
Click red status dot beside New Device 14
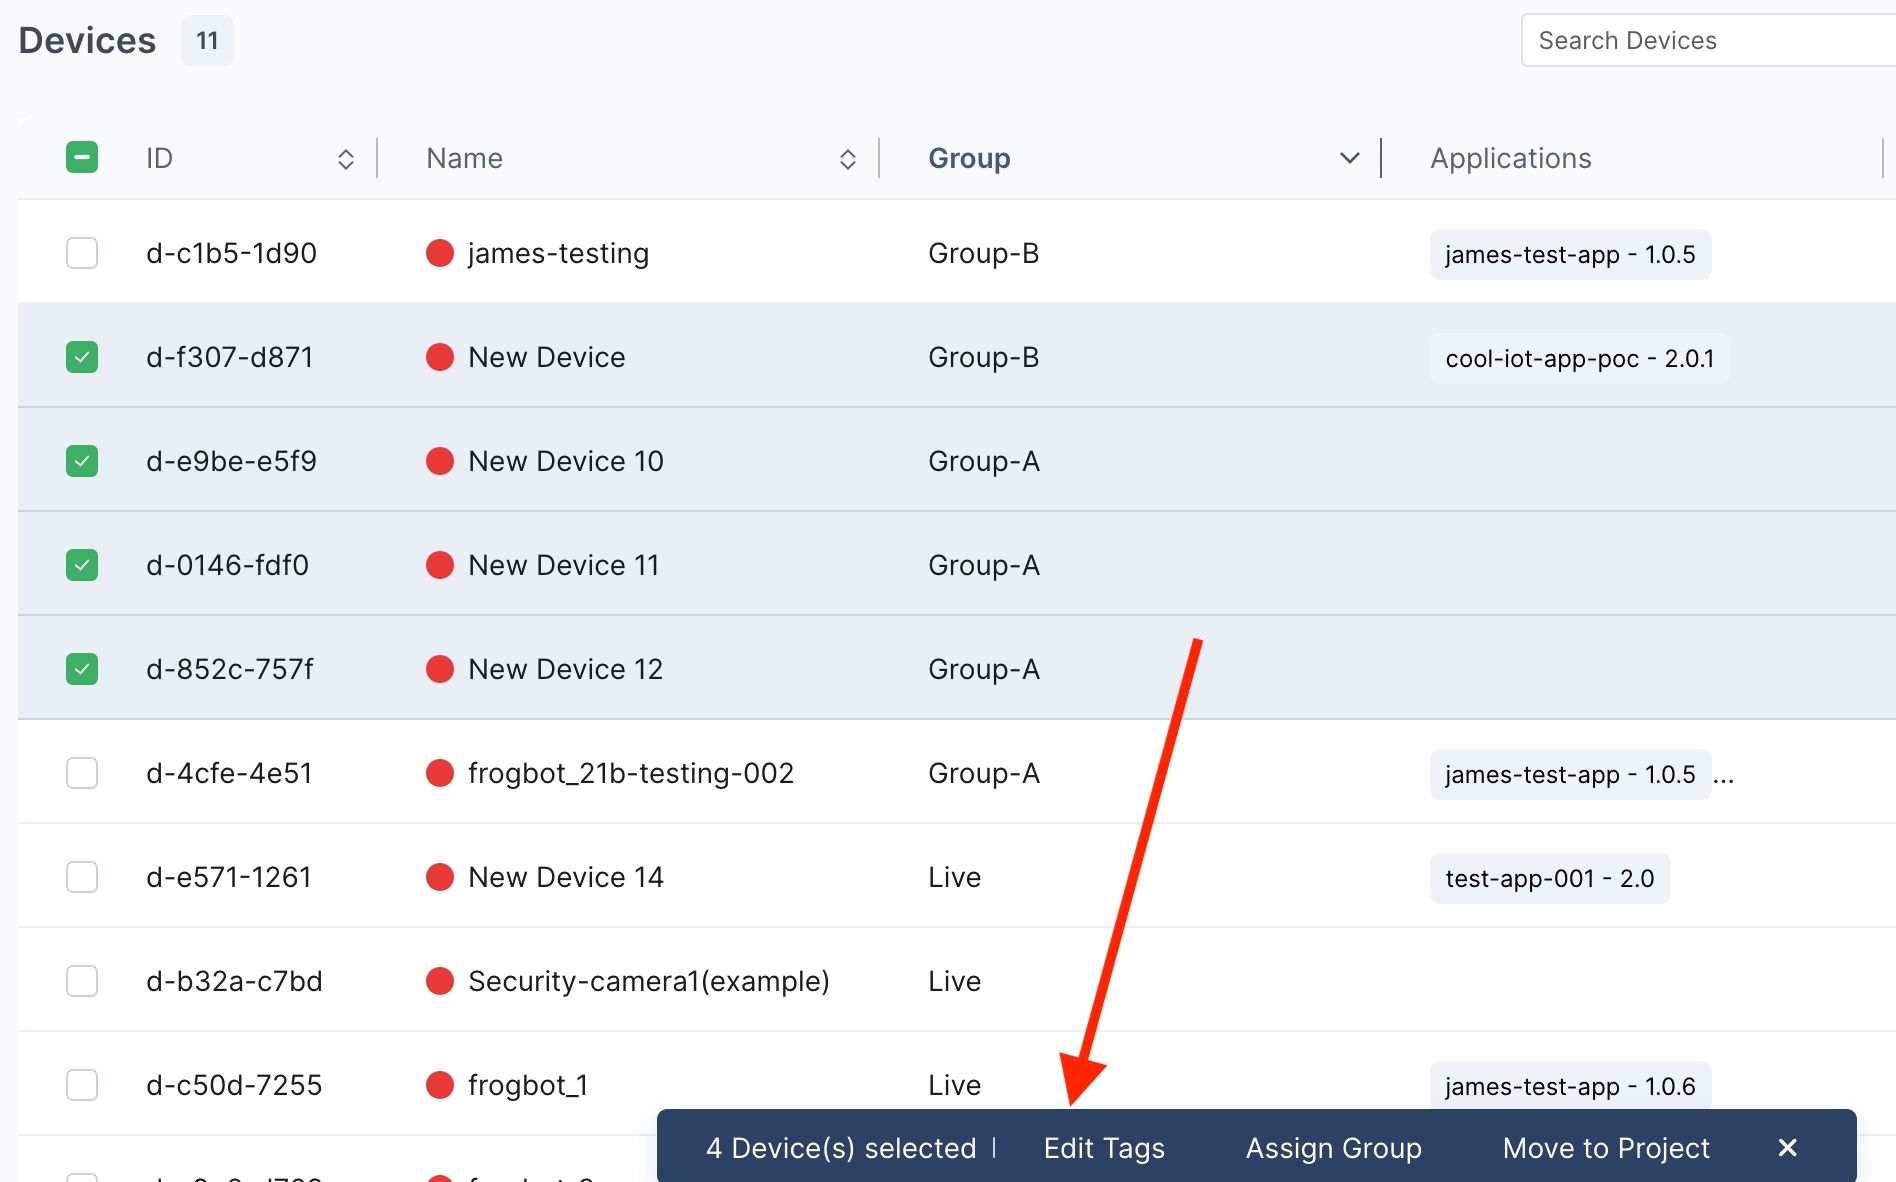coord(440,877)
